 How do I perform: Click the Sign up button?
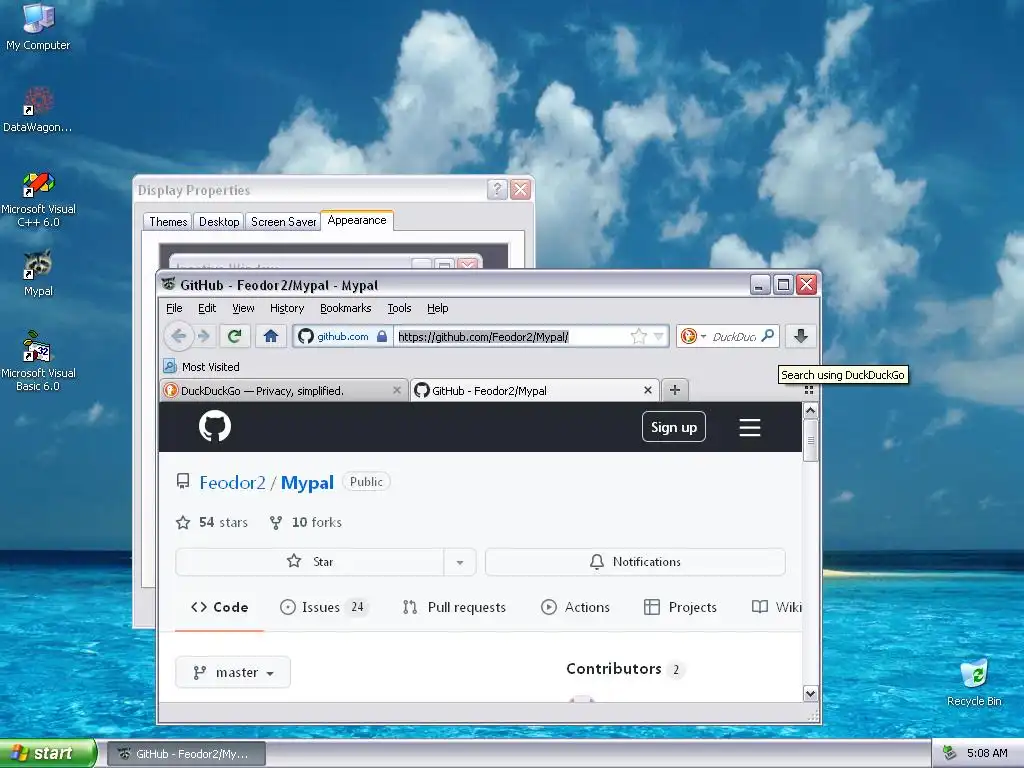(x=674, y=427)
